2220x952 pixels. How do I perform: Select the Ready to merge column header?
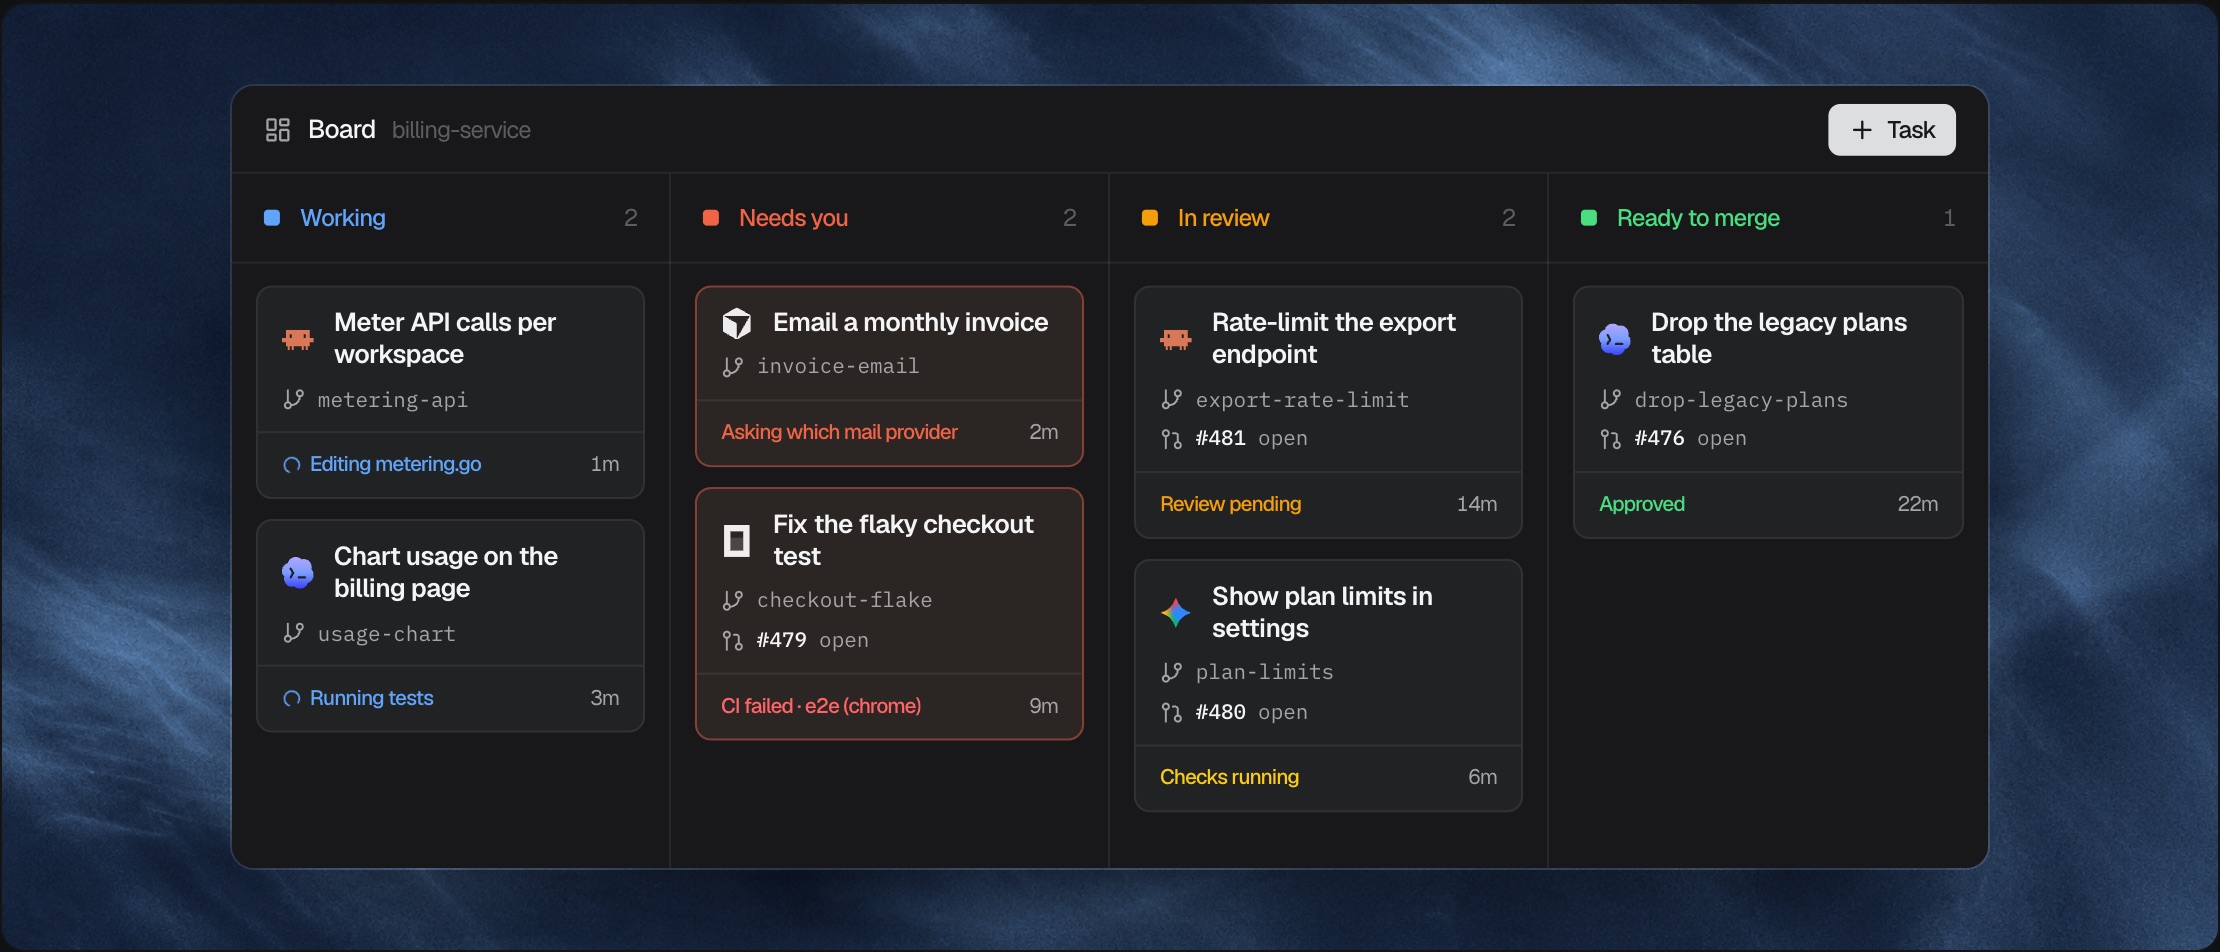pos(1768,218)
